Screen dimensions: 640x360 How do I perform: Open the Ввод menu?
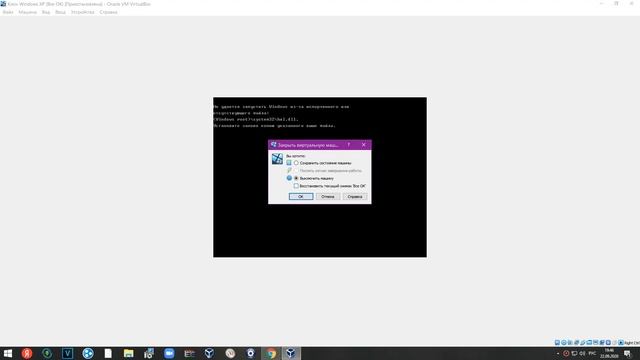pos(60,12)
